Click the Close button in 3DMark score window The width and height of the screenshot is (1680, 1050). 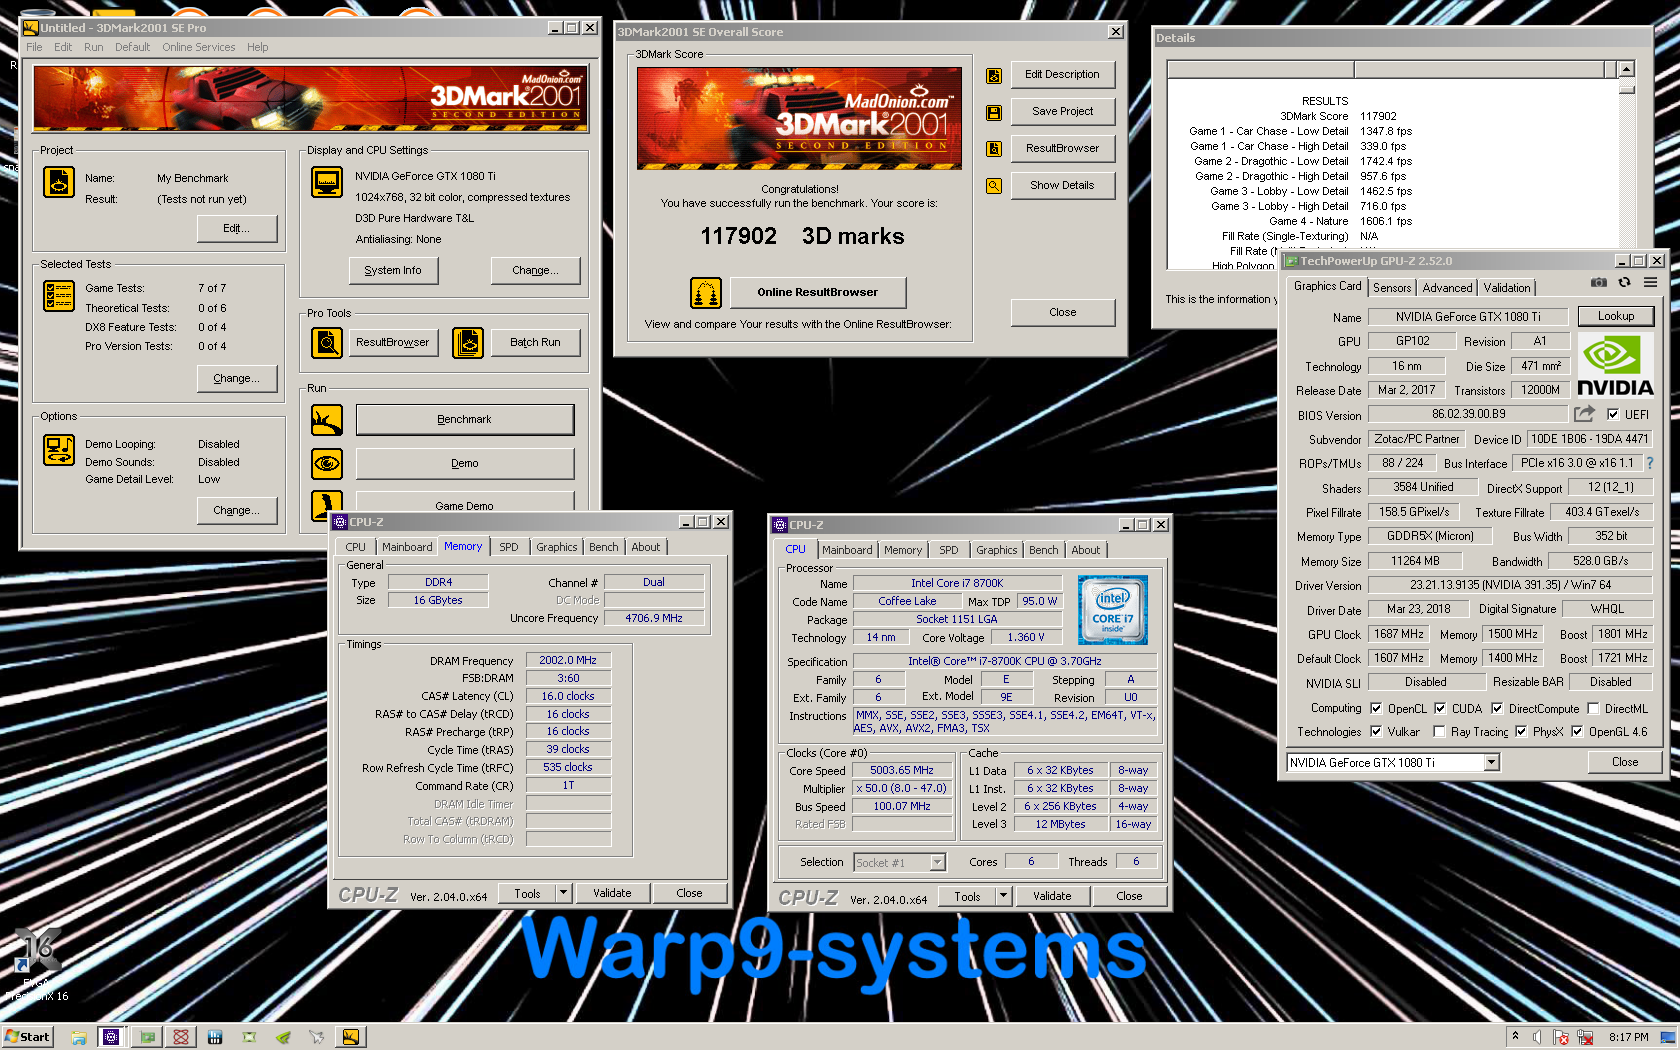1062,312
